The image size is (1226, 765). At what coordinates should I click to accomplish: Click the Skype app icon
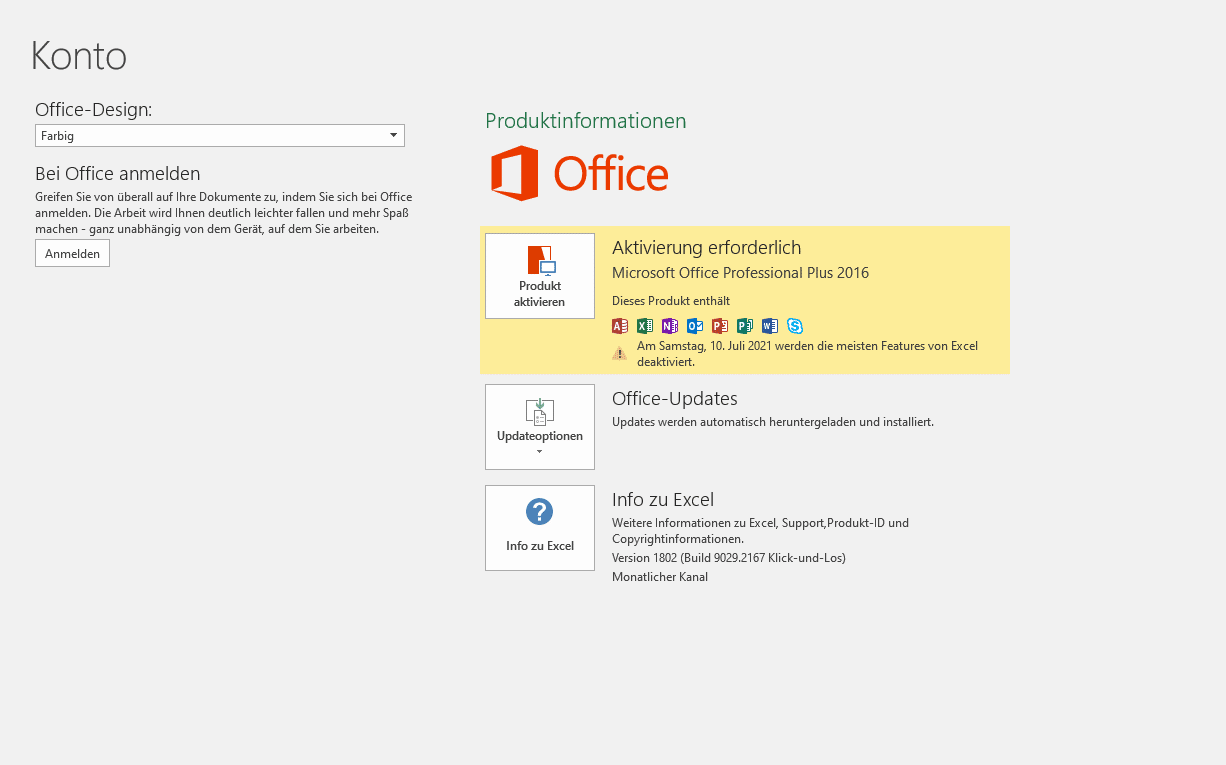(795, 325)
